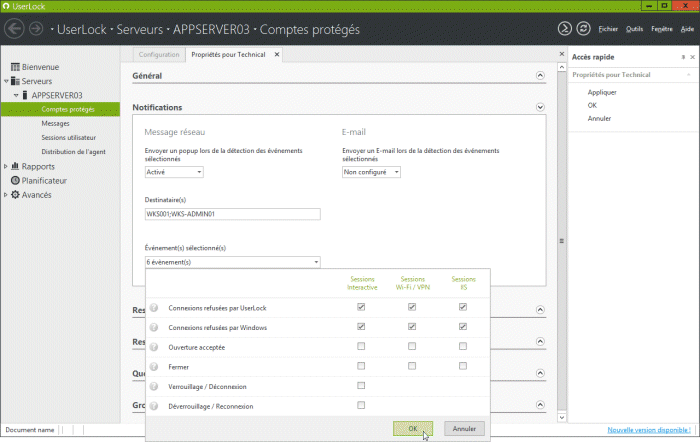The image size is (700, 442).
Task: Check Fermer for Sessions IIS
Action: coord(463,366)
